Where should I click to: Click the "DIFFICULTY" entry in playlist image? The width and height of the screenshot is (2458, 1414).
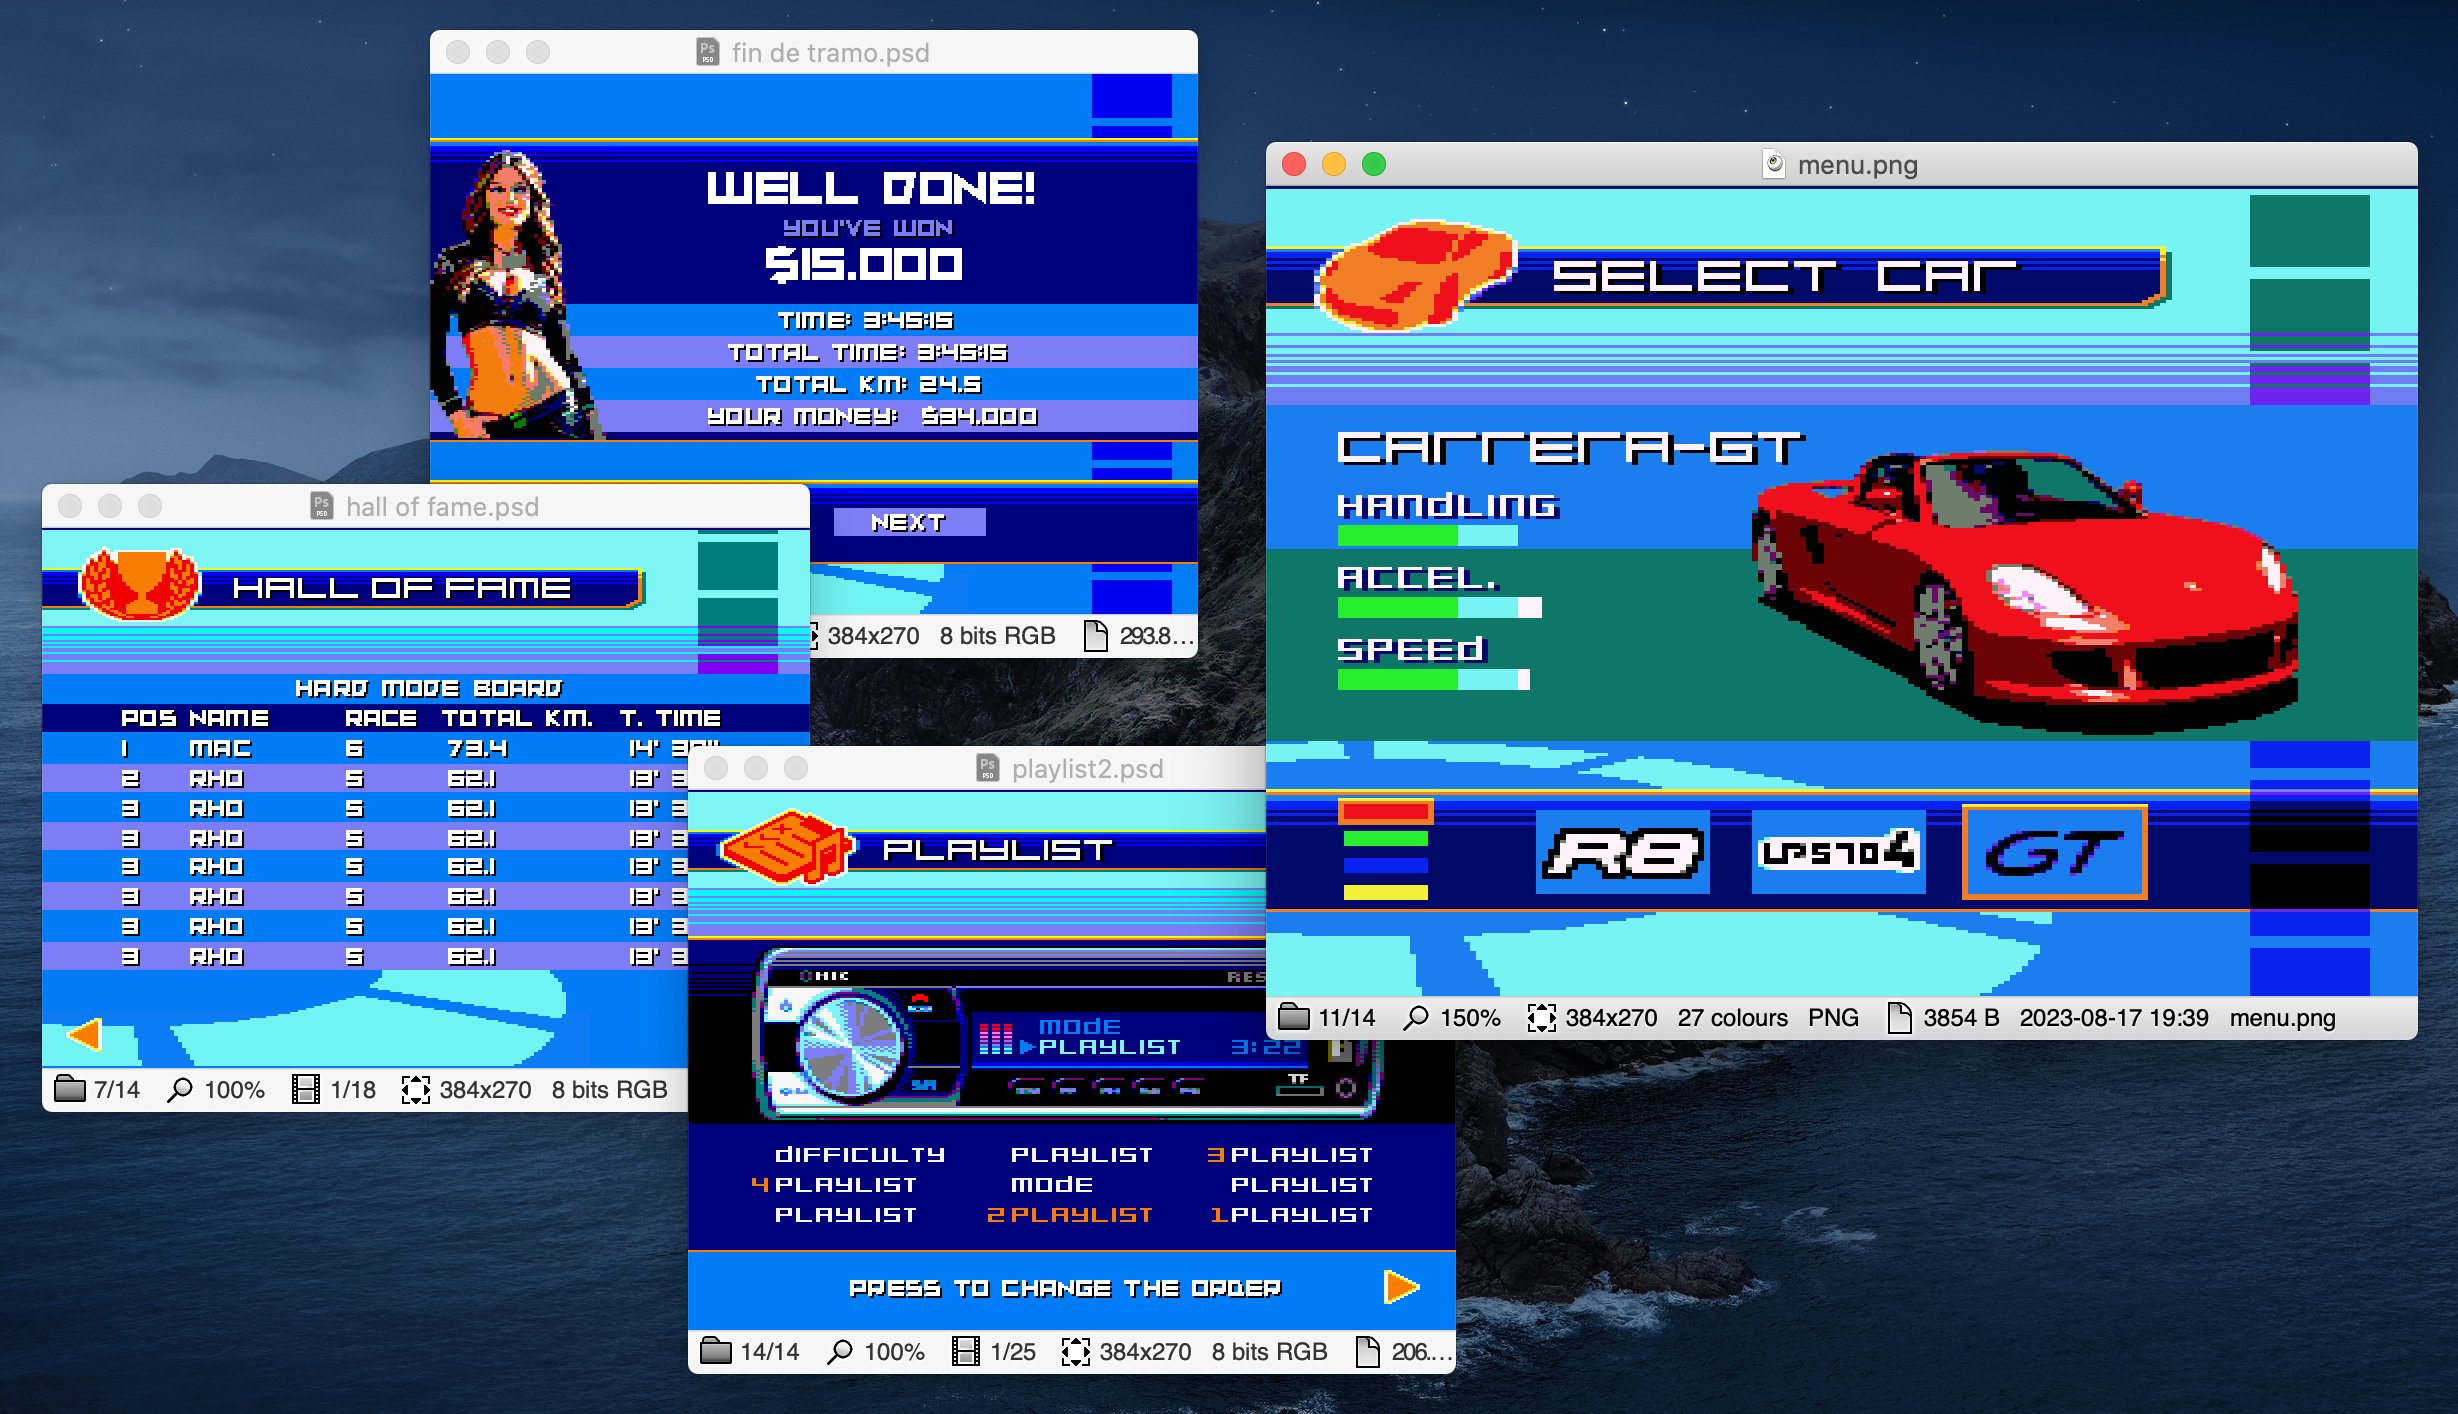point(860,1154)
